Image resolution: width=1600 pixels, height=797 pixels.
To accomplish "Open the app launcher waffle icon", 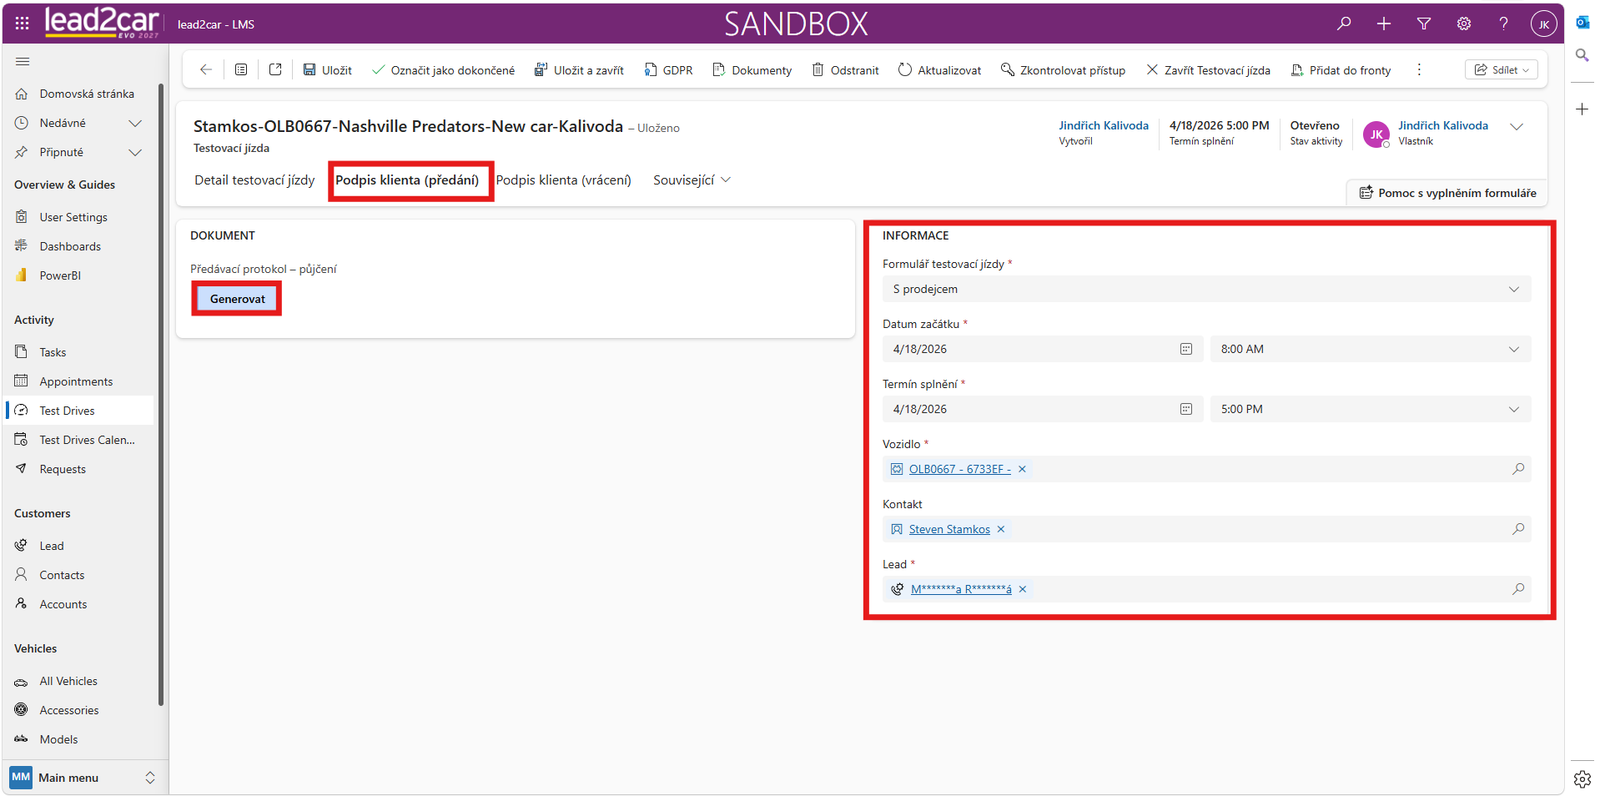I will (x=22, y=23).
